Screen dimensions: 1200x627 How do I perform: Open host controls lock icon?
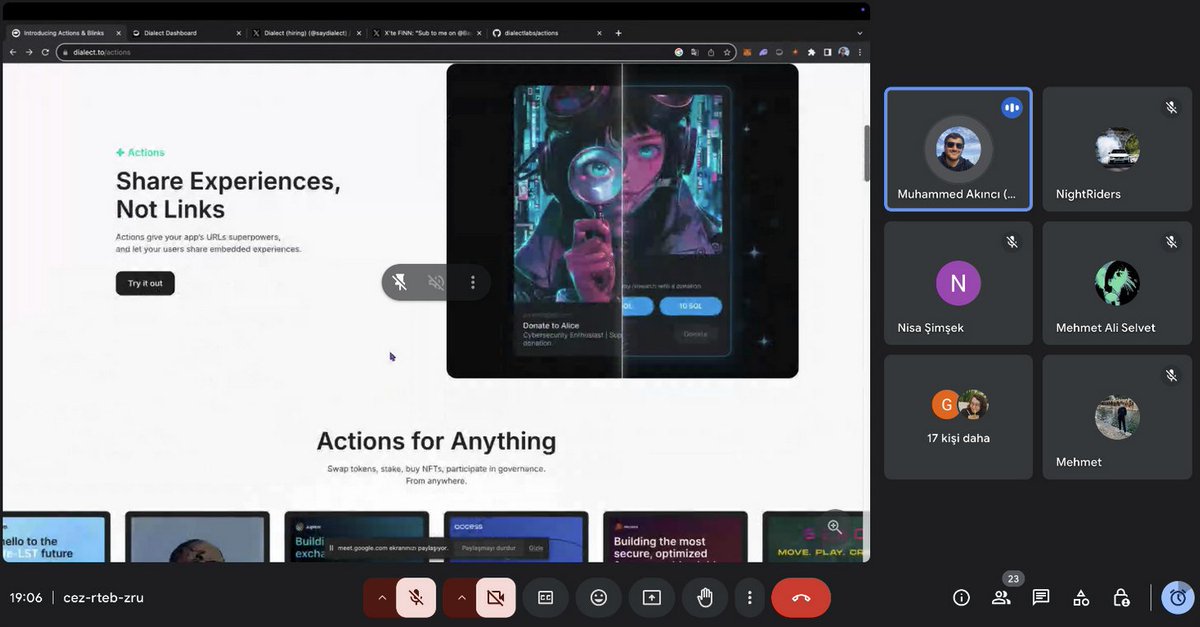point(1121,597)
